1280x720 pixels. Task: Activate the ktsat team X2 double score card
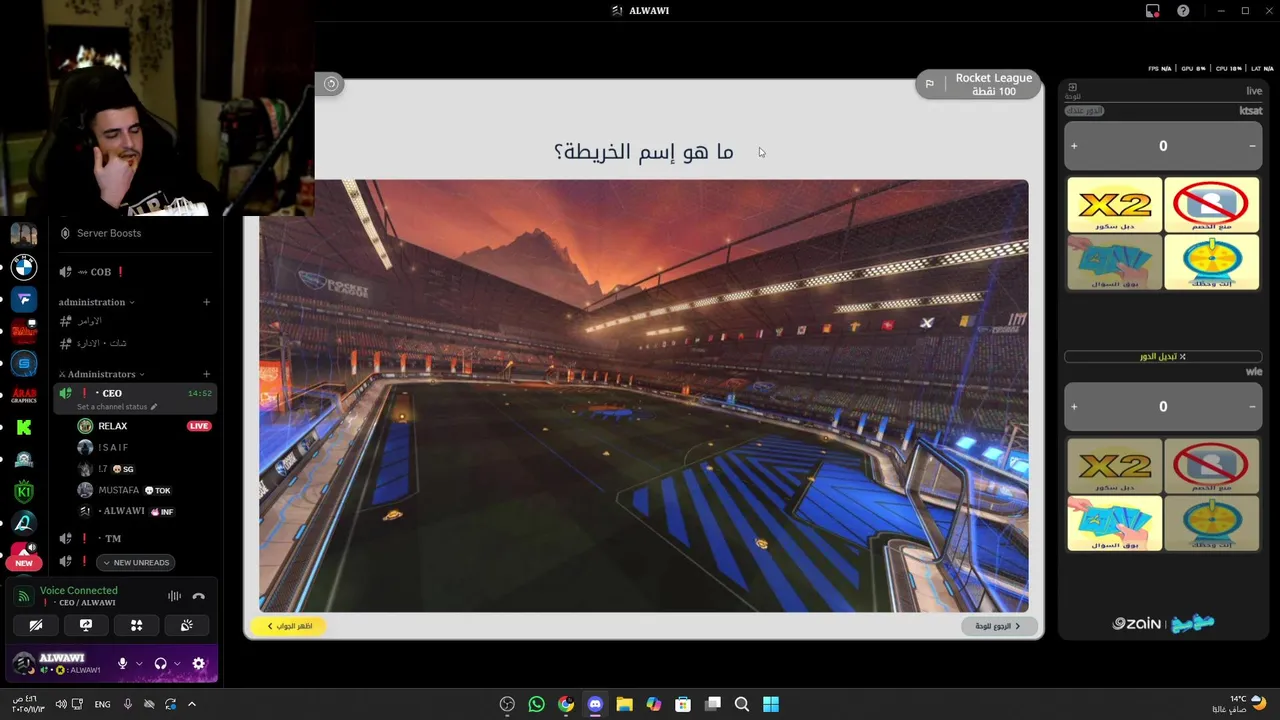pos(1114,205)
